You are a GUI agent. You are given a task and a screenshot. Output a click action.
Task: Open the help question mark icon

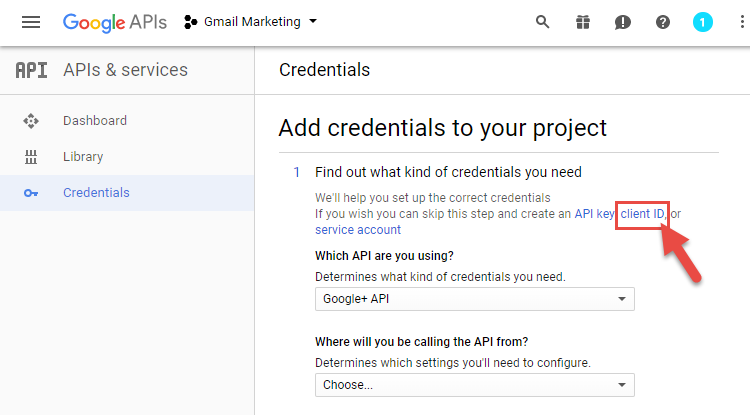point(662,22)
